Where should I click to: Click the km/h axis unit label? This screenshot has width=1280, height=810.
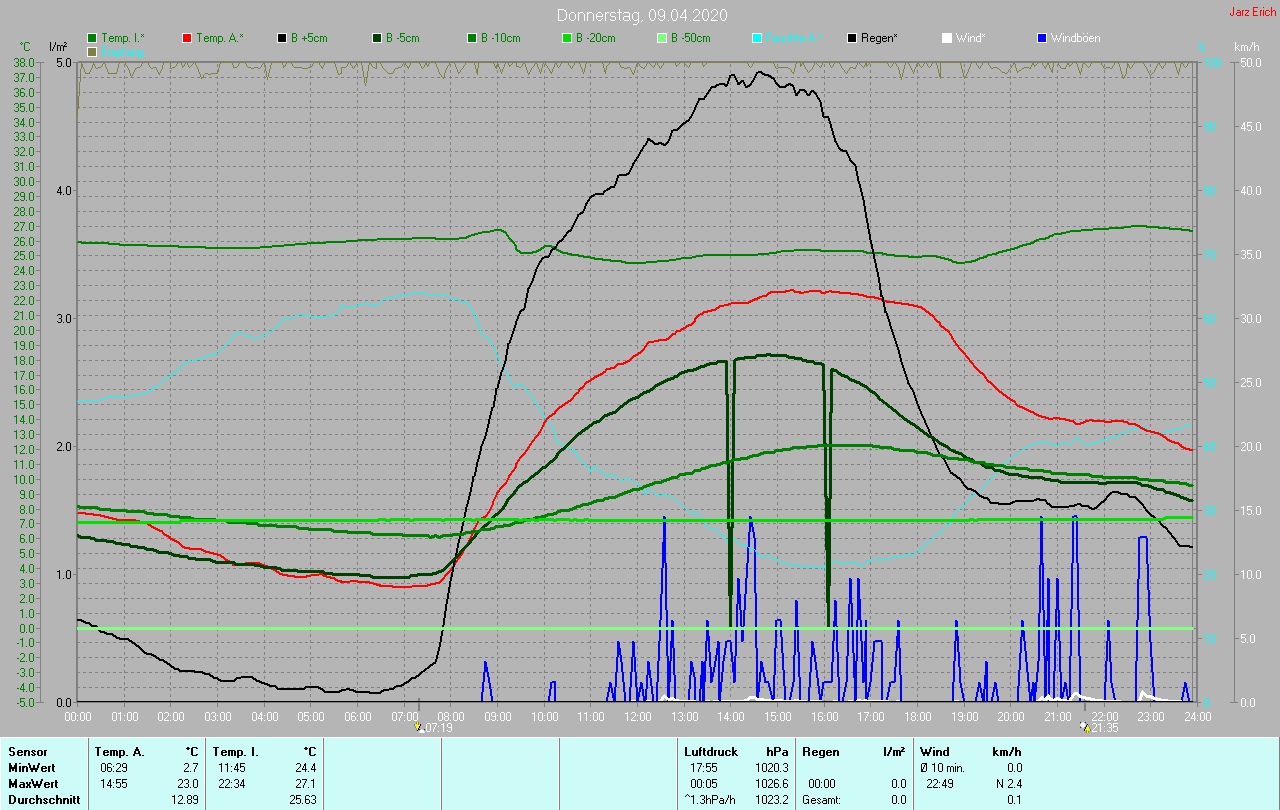(x=1247, y=47)
